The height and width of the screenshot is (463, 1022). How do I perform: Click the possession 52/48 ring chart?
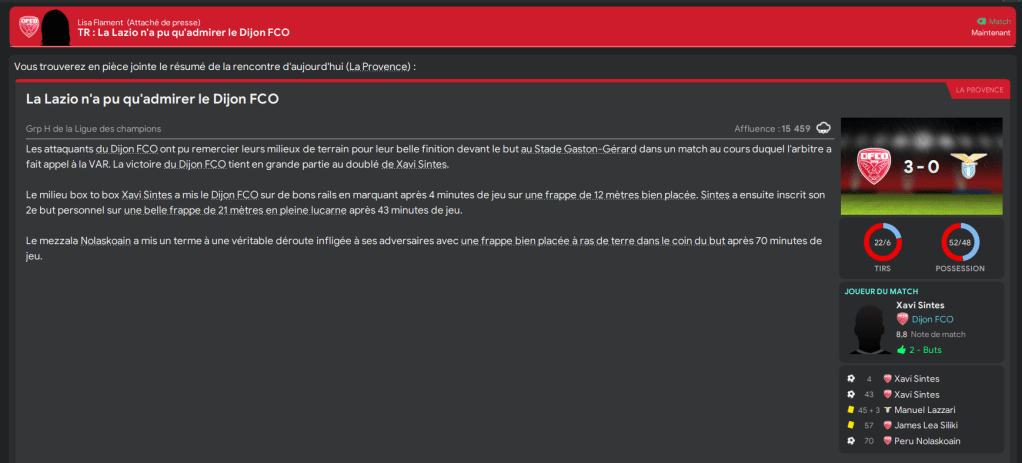tap(960, 243)
